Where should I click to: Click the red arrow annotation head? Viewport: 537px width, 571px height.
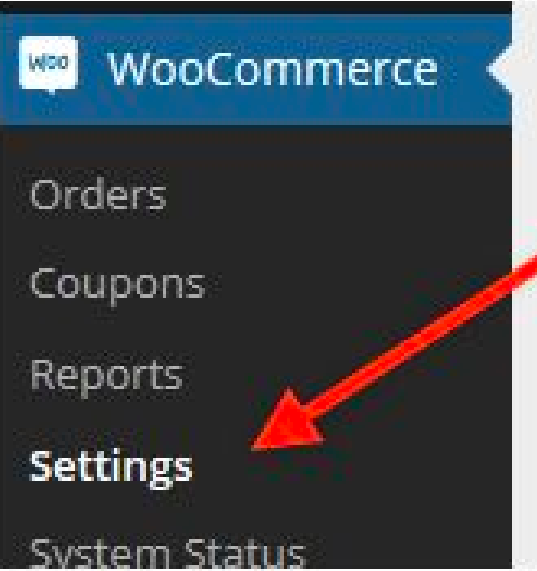288,422
